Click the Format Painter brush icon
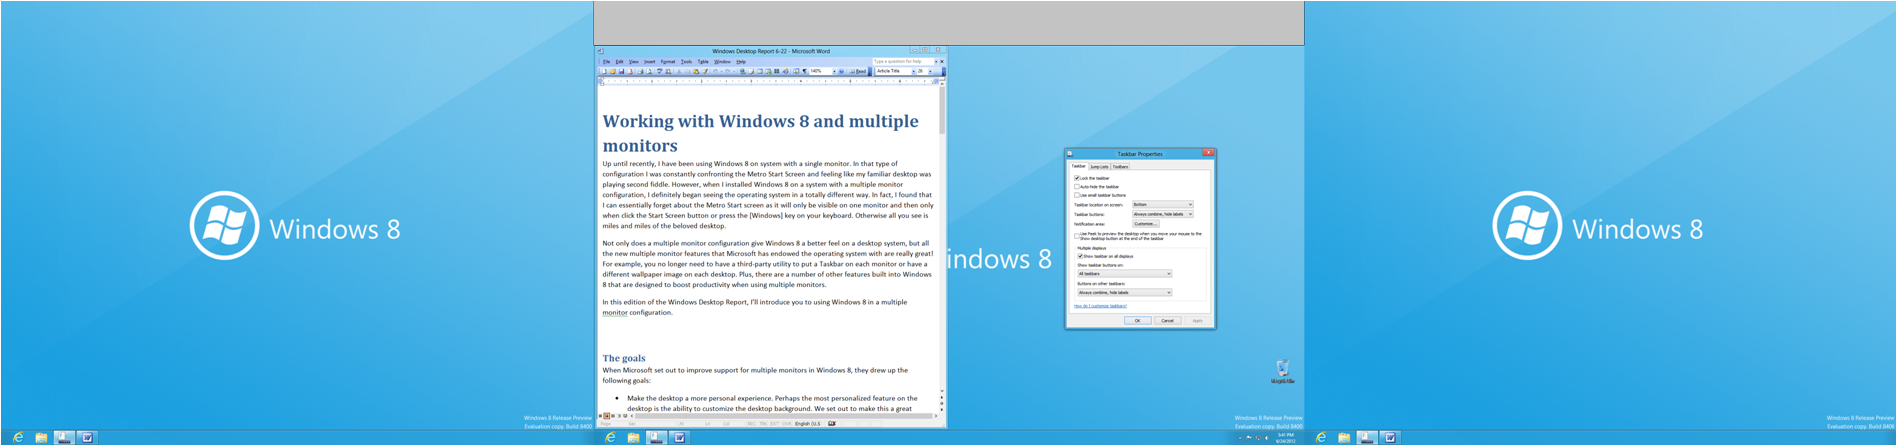This screenshot has height=446, width=1897. pyautogui.click(x=705, y=72)
